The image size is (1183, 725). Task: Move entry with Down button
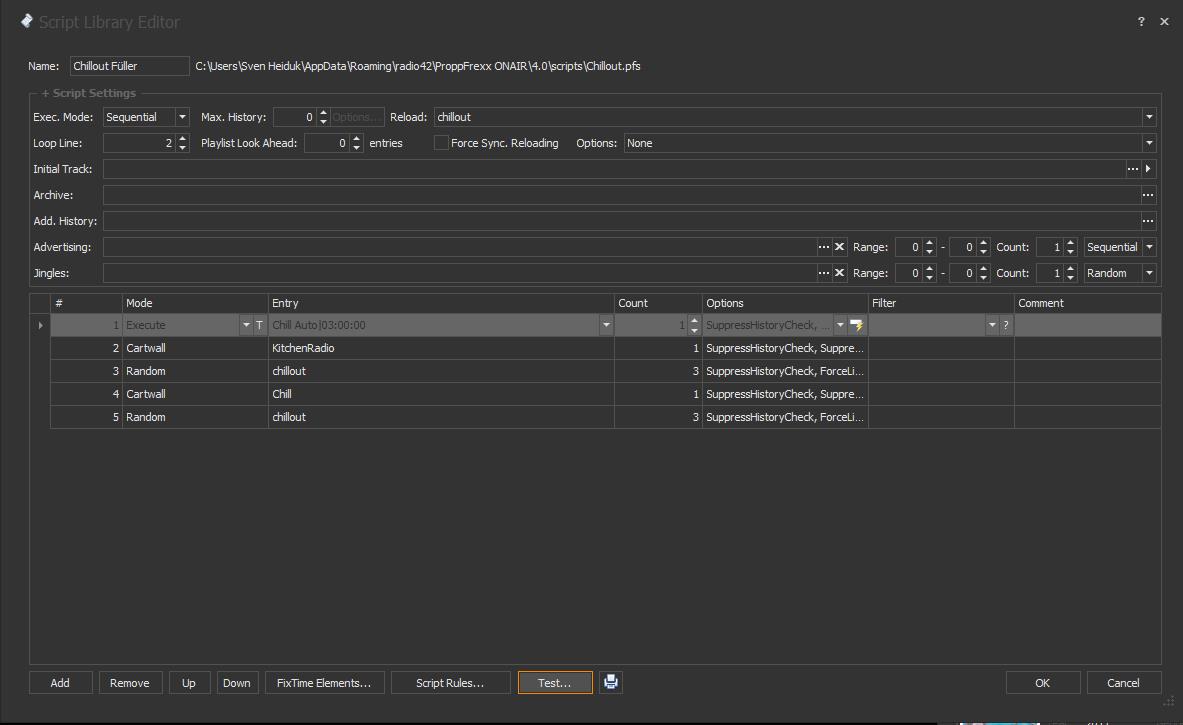coord(237,683)
